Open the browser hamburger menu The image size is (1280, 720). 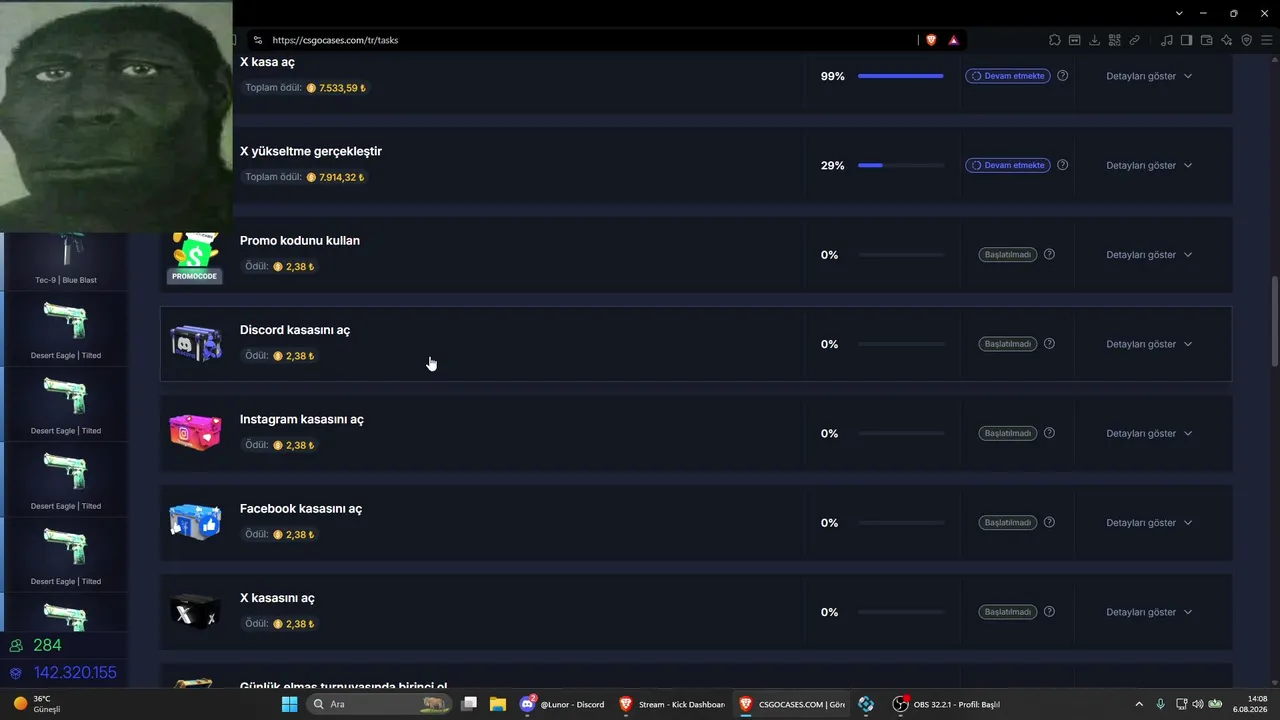click(x=1267, y=40)
